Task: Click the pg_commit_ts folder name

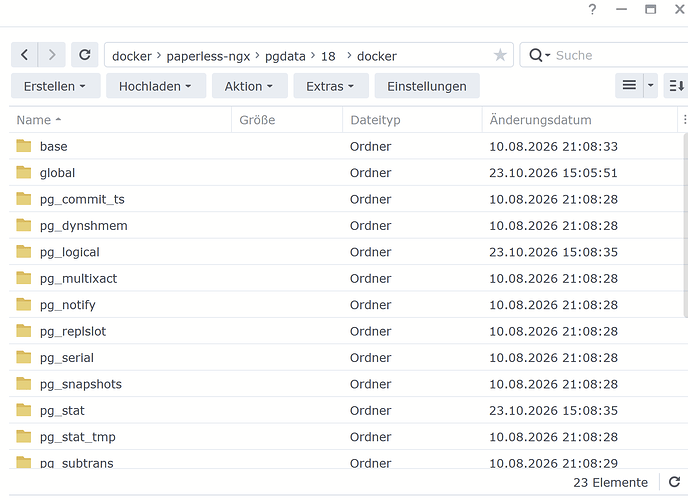Action: coord(82,200)
